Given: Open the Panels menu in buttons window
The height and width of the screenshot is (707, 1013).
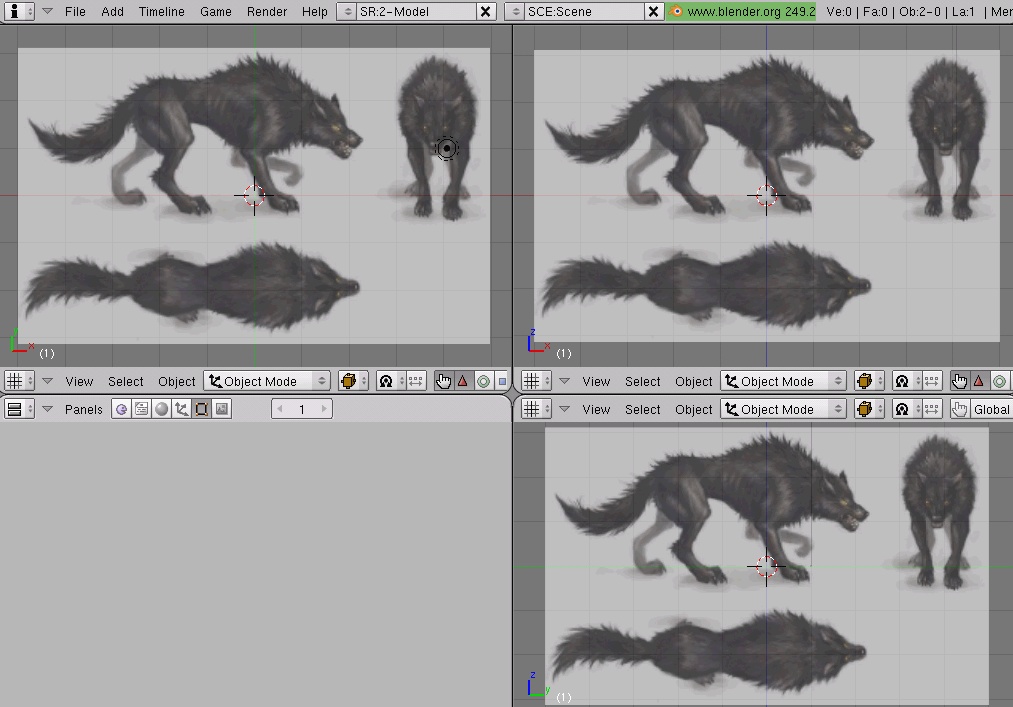Looking at the screenshot, I should (x=83, y=409).
